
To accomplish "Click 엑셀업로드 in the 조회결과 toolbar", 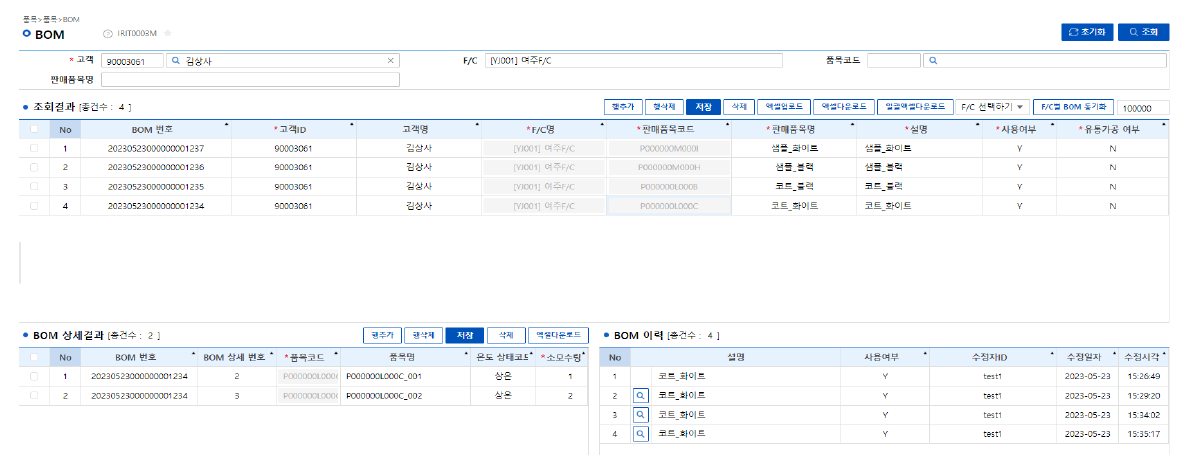I will pyautogui.click(x=783, y=107).
